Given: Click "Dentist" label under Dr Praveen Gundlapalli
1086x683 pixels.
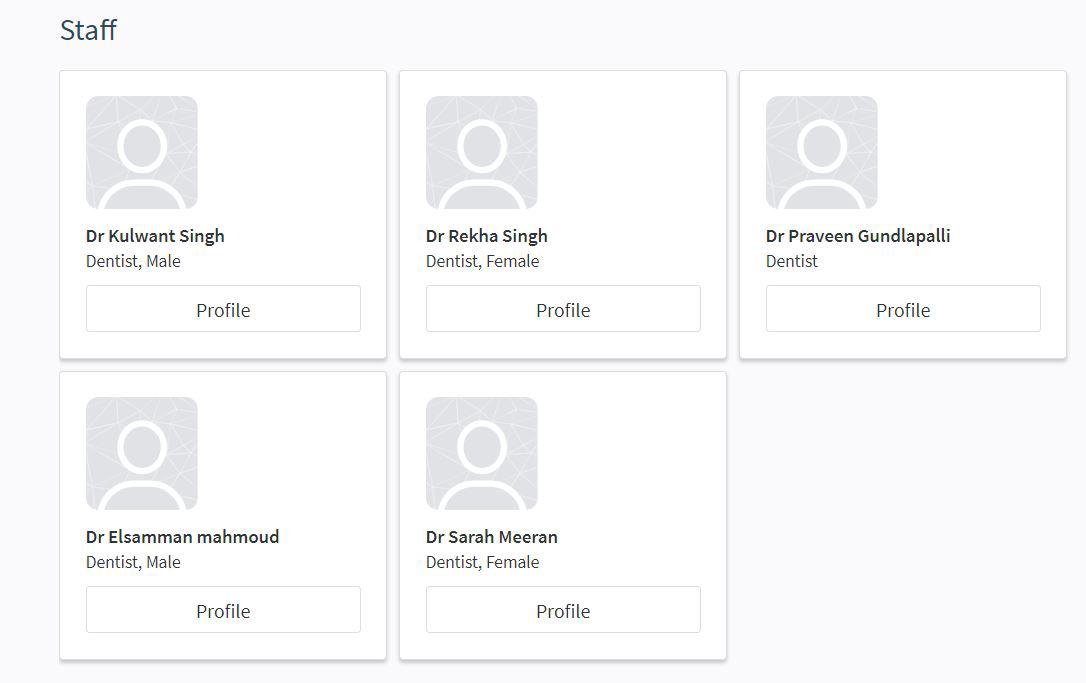Looking at the screenshot, I should (x=792, y=261).
